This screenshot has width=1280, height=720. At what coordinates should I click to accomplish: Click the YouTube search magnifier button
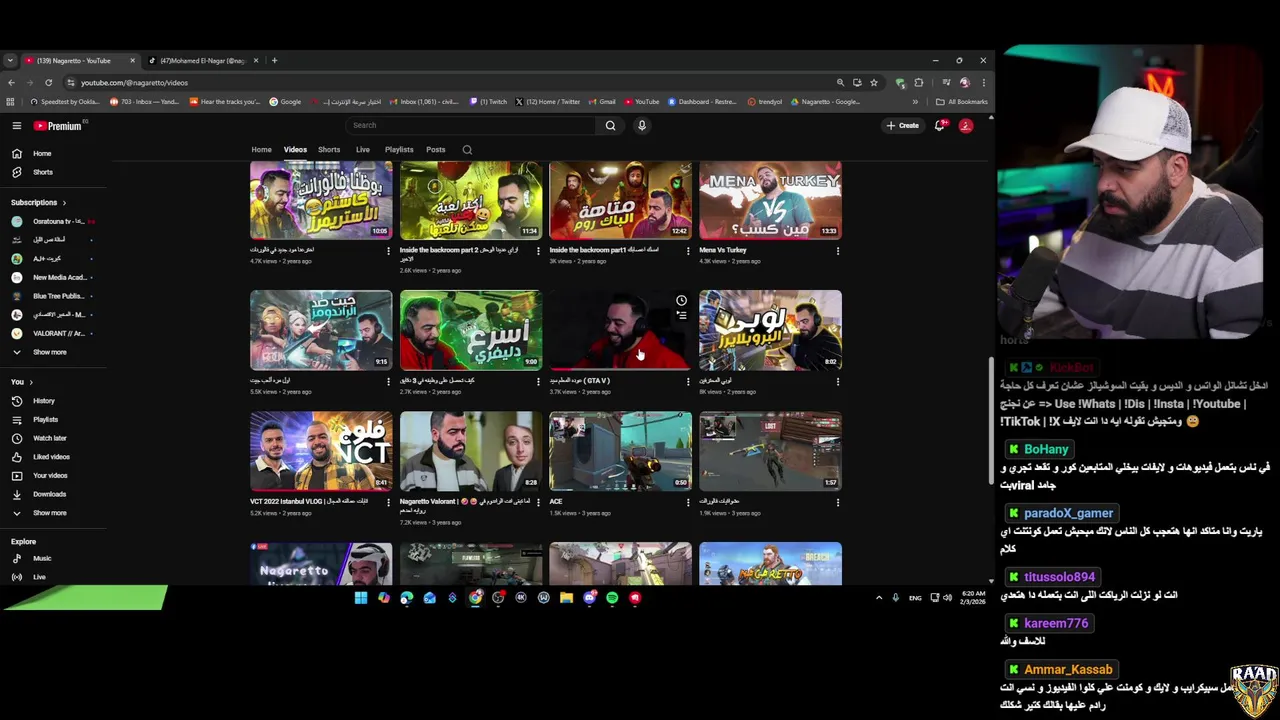click(610, 125)
